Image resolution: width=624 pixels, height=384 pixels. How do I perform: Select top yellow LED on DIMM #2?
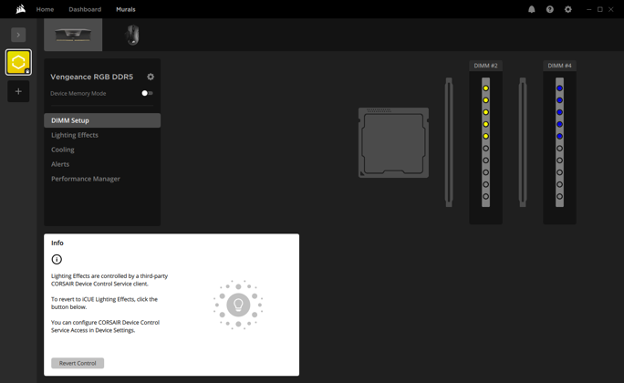[x=486, y=88]
